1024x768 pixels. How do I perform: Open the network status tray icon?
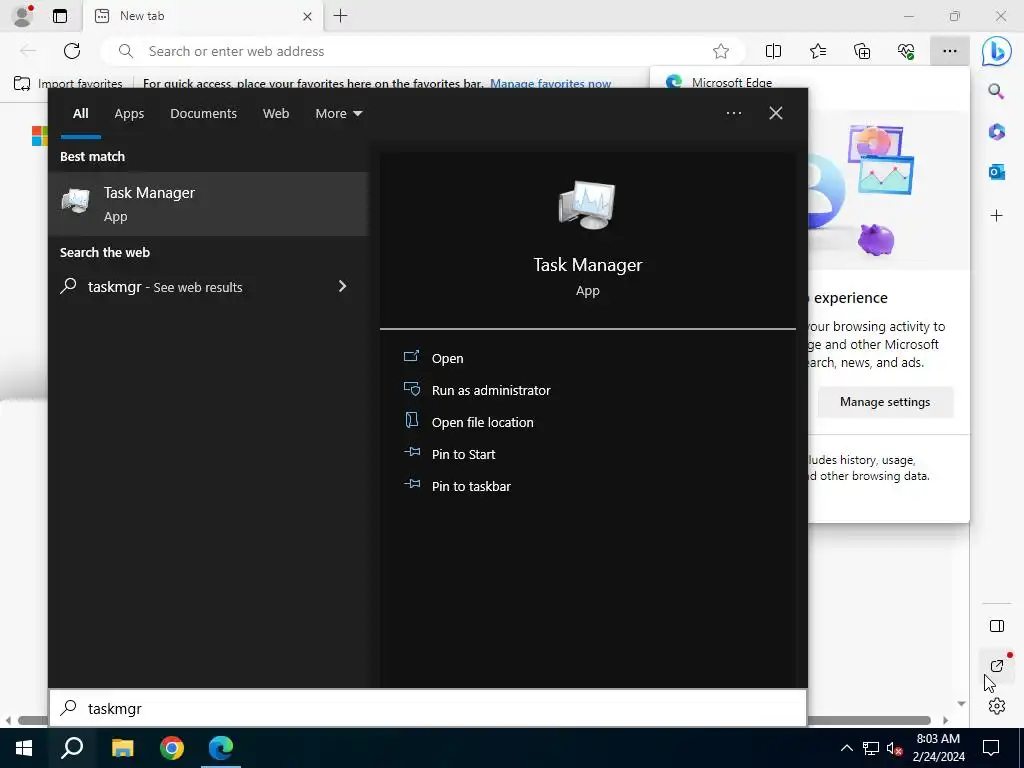point(871,748)
